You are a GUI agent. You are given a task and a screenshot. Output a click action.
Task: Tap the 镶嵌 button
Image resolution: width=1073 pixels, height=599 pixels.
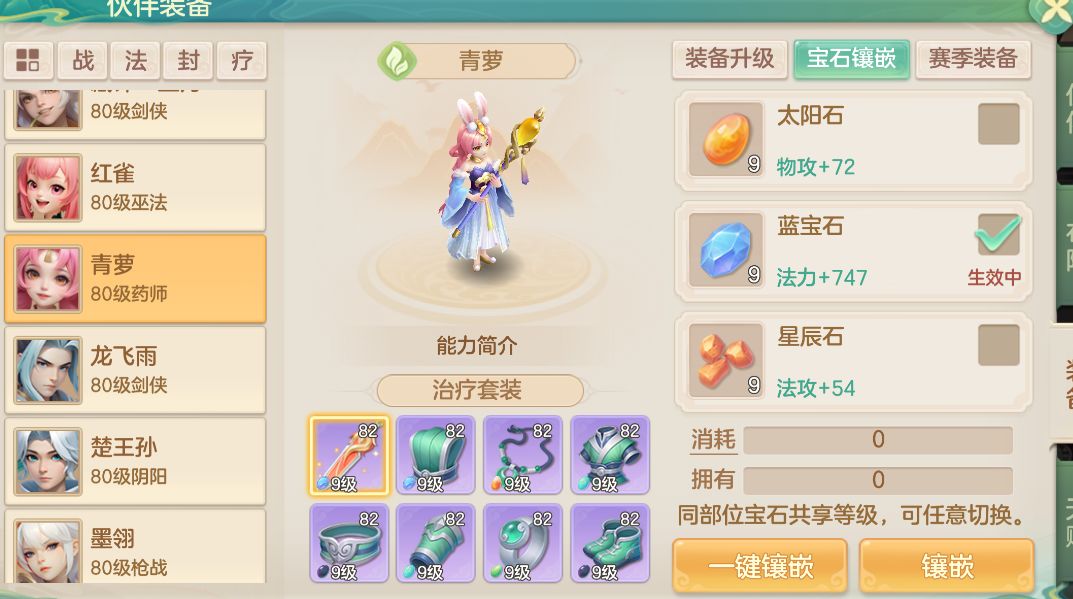947,566
